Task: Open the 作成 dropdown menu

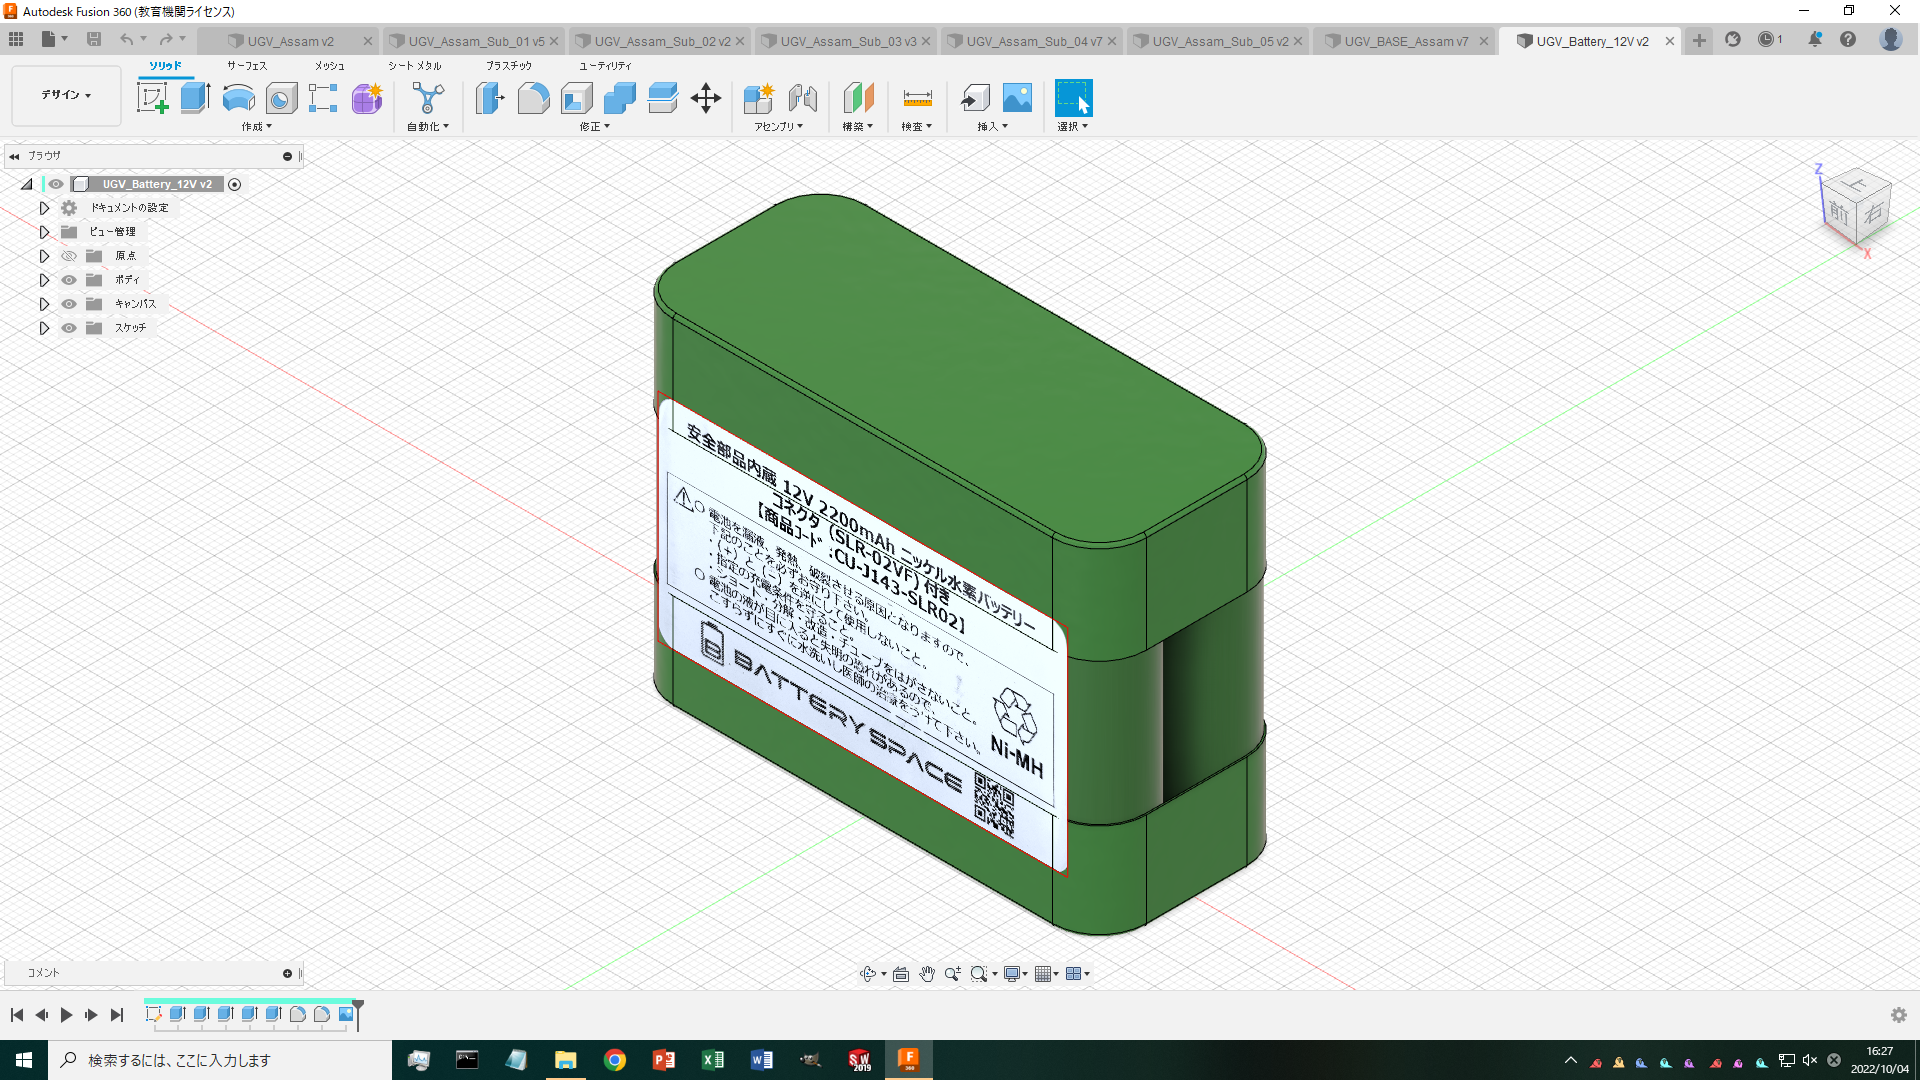Action: tap(256, 127)
